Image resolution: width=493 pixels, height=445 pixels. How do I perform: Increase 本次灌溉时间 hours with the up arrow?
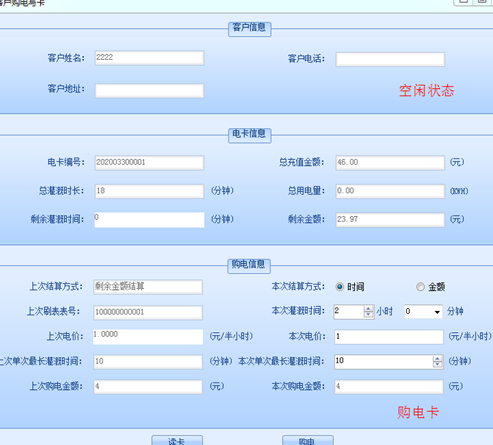pyautogui.click(x=368, y=309)
